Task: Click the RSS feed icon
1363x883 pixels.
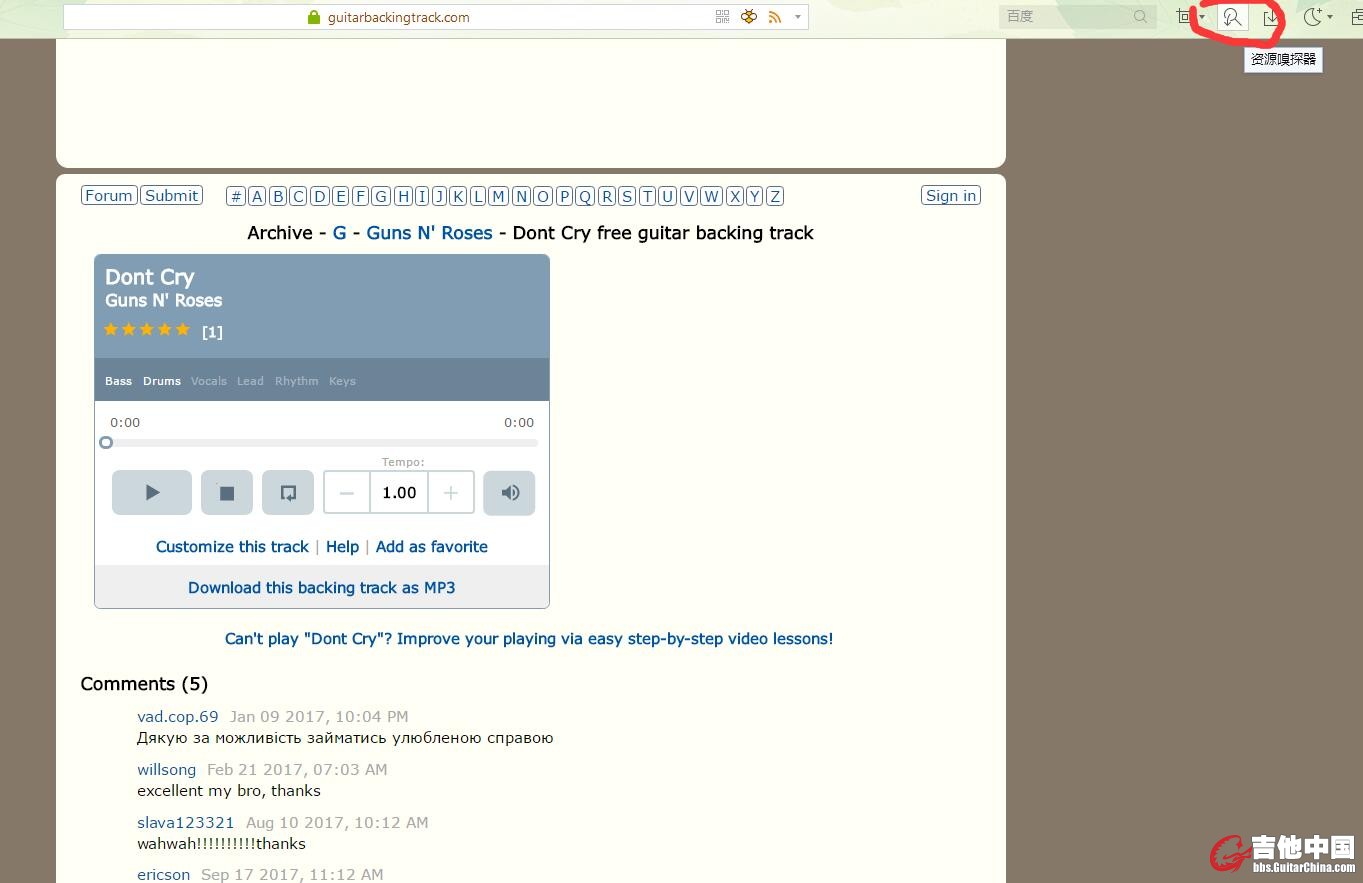Action: pyautogui.click(x=775, y=17)
